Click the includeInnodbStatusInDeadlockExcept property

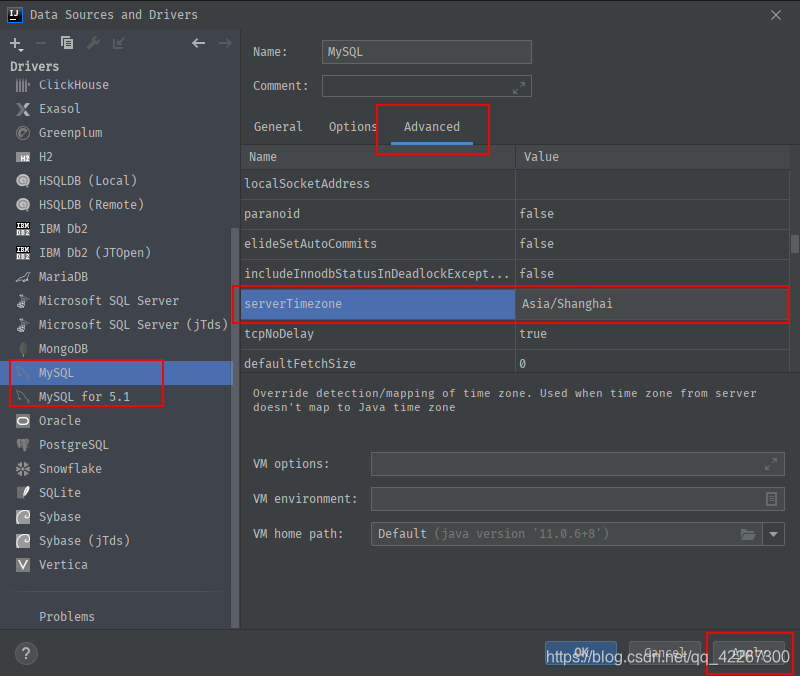[x=377, y=274]
